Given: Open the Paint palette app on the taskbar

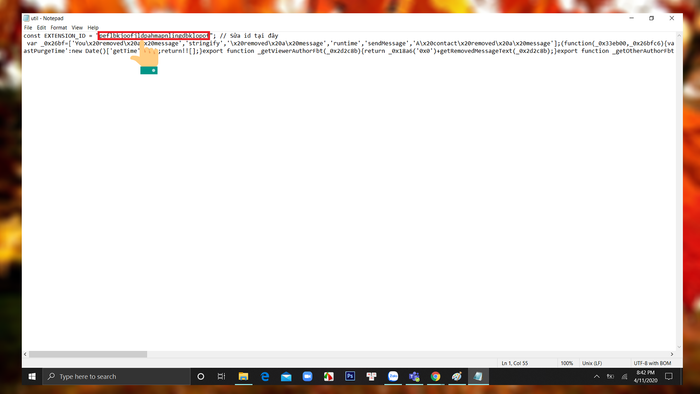Looking at the screenshot, I should click(x=457, y=377).
